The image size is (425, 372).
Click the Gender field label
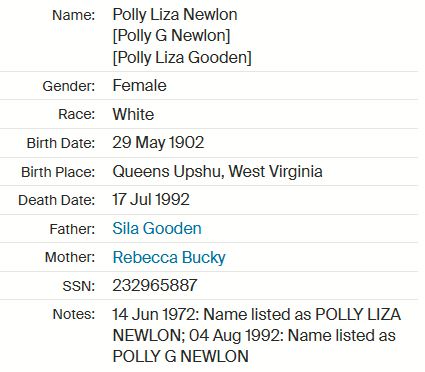point(69,87)
